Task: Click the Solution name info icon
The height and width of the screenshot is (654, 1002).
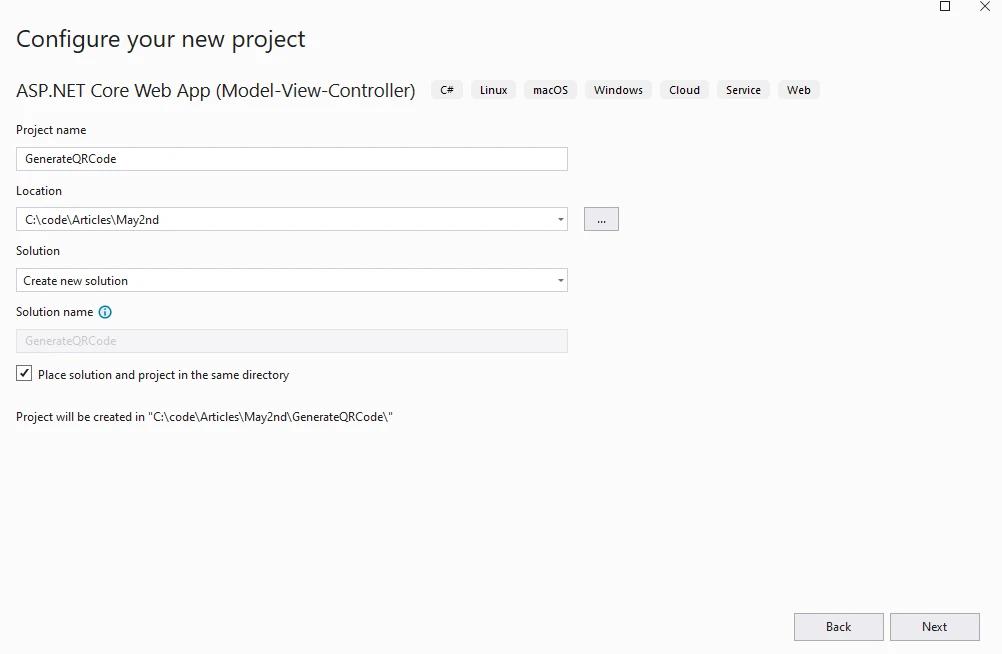Action: [105, 312]
